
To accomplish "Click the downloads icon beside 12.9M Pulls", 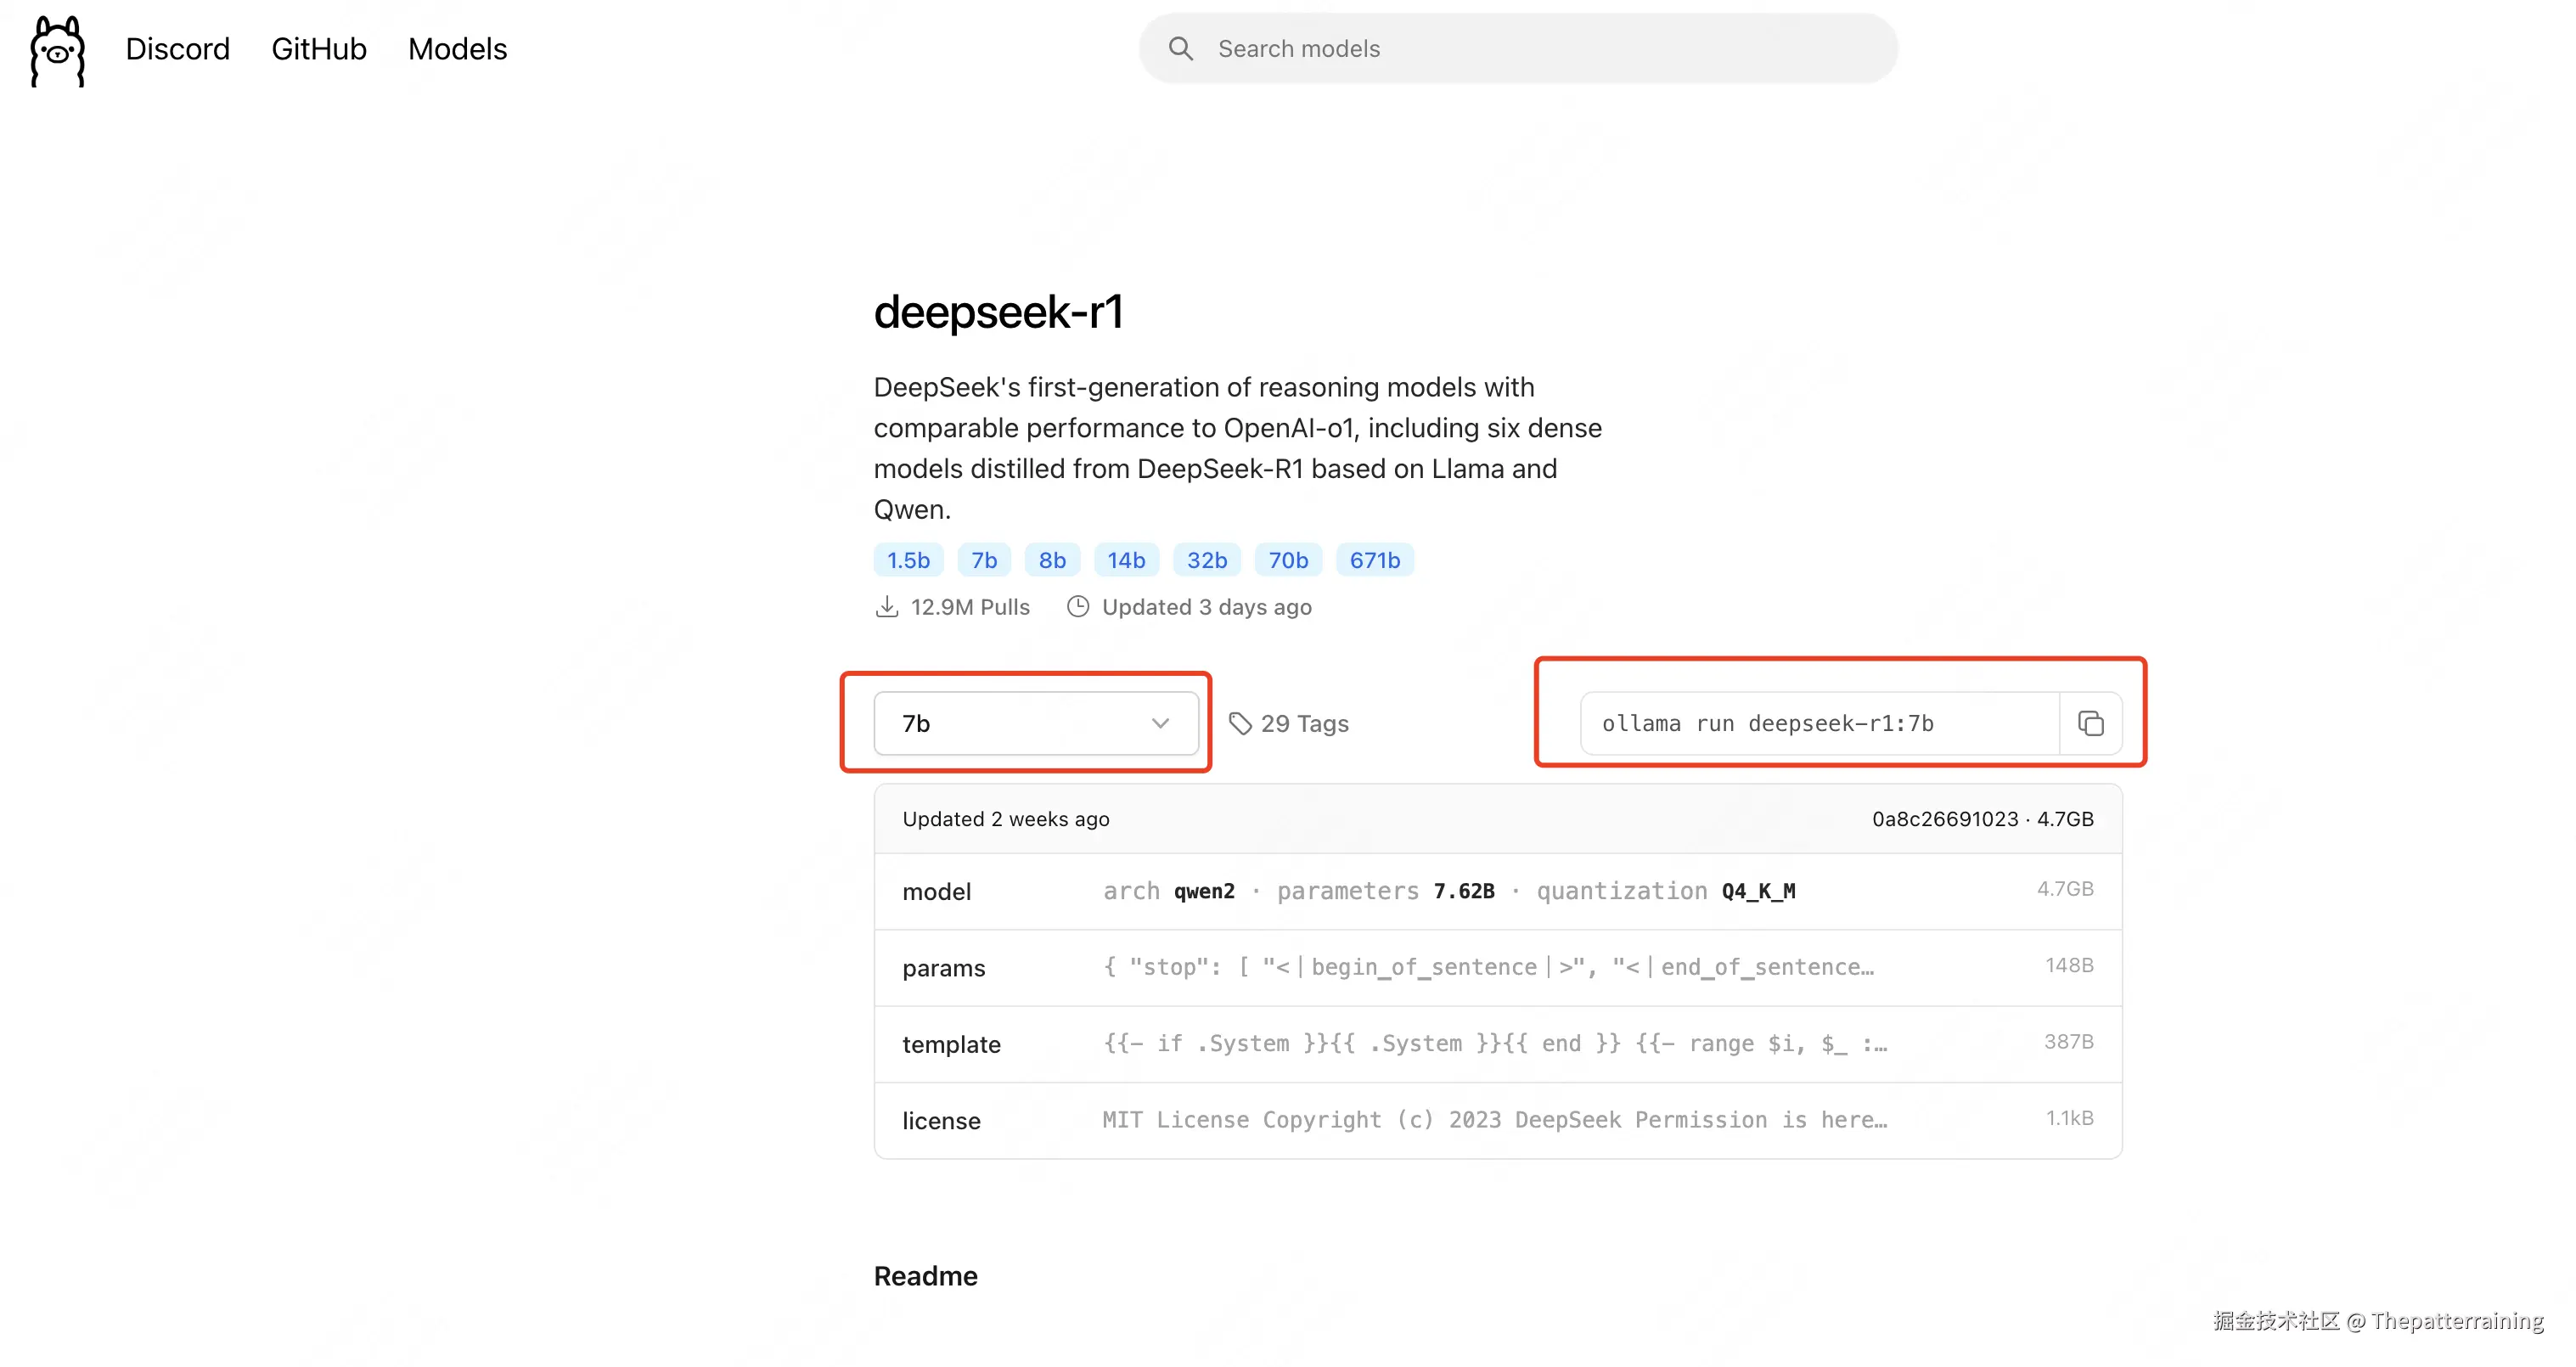I will (x=889, y=606).
